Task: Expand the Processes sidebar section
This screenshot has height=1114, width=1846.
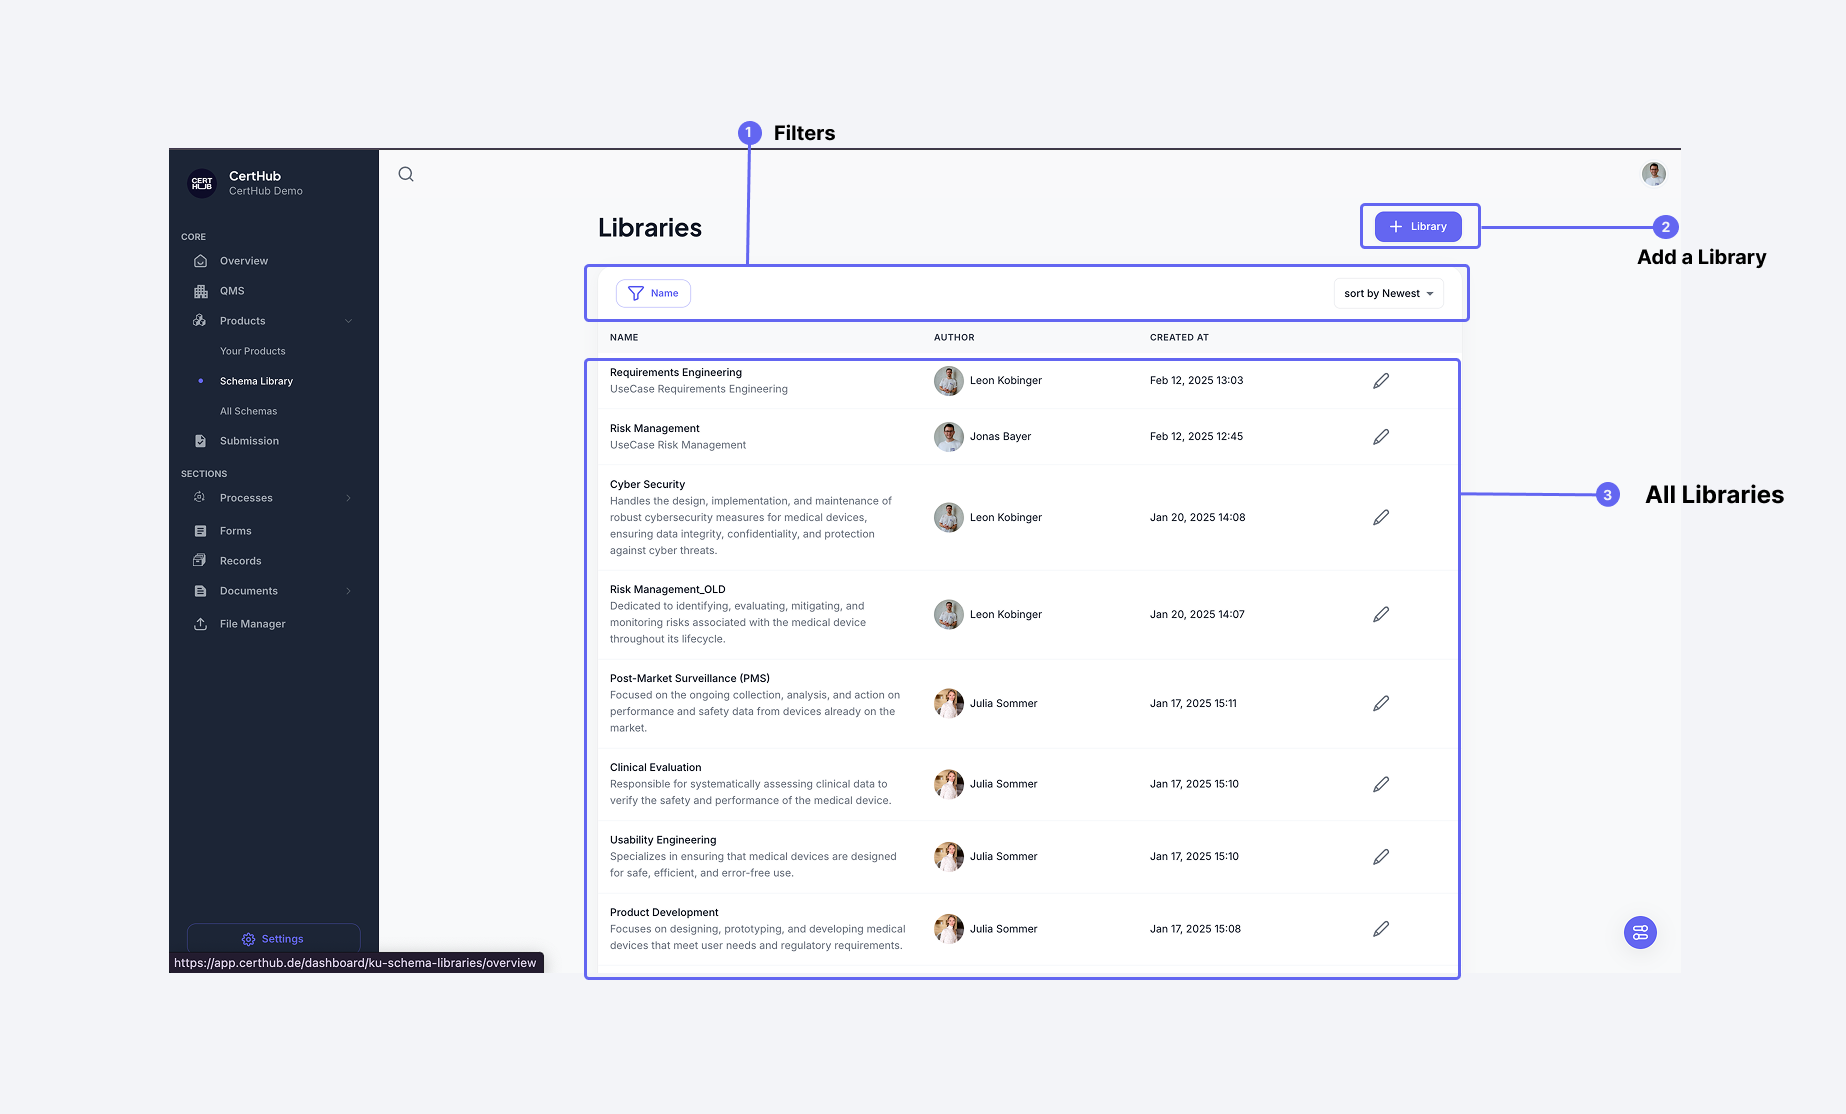Action: pyautogui.click(x=348, y=498)
